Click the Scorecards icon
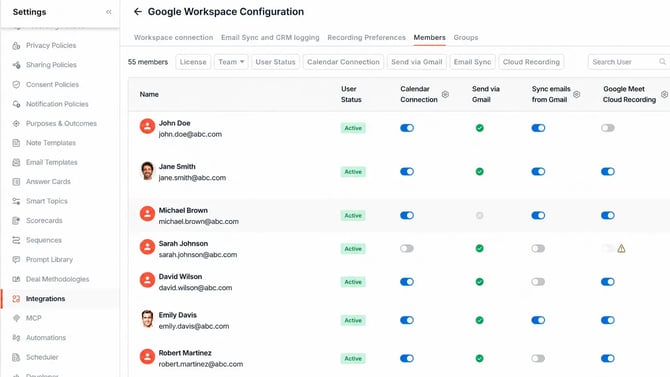This screenshot has height=377, width=670. tap(16, 221)
